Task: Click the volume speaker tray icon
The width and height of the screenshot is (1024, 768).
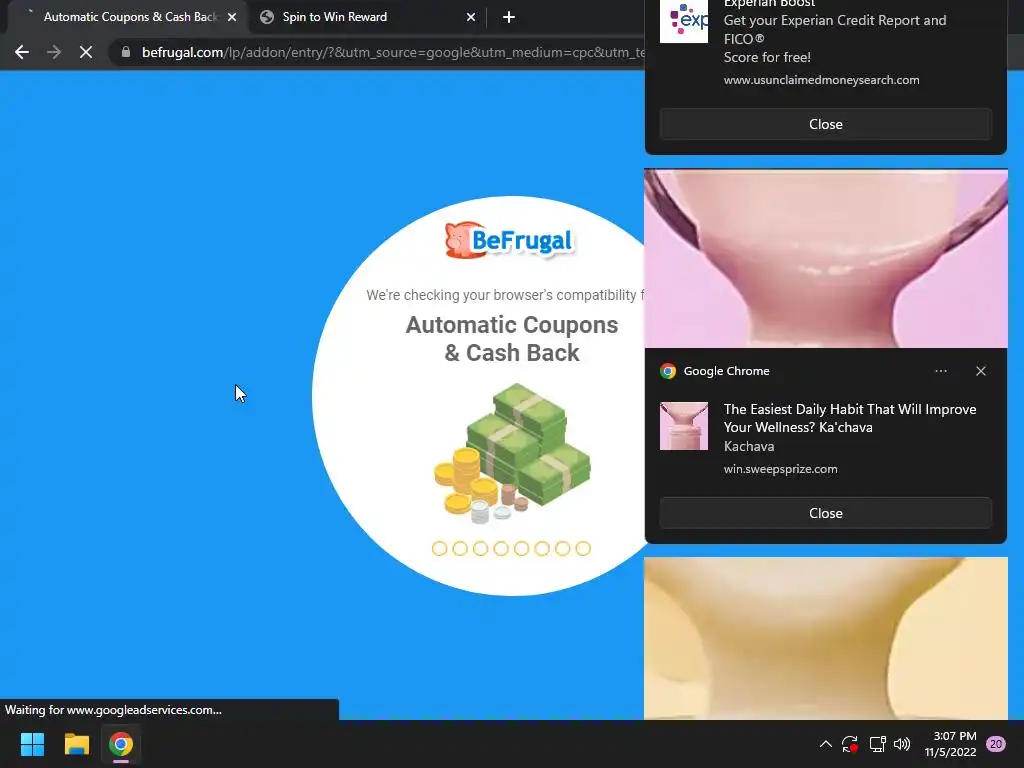Action: tap(902, 744)
